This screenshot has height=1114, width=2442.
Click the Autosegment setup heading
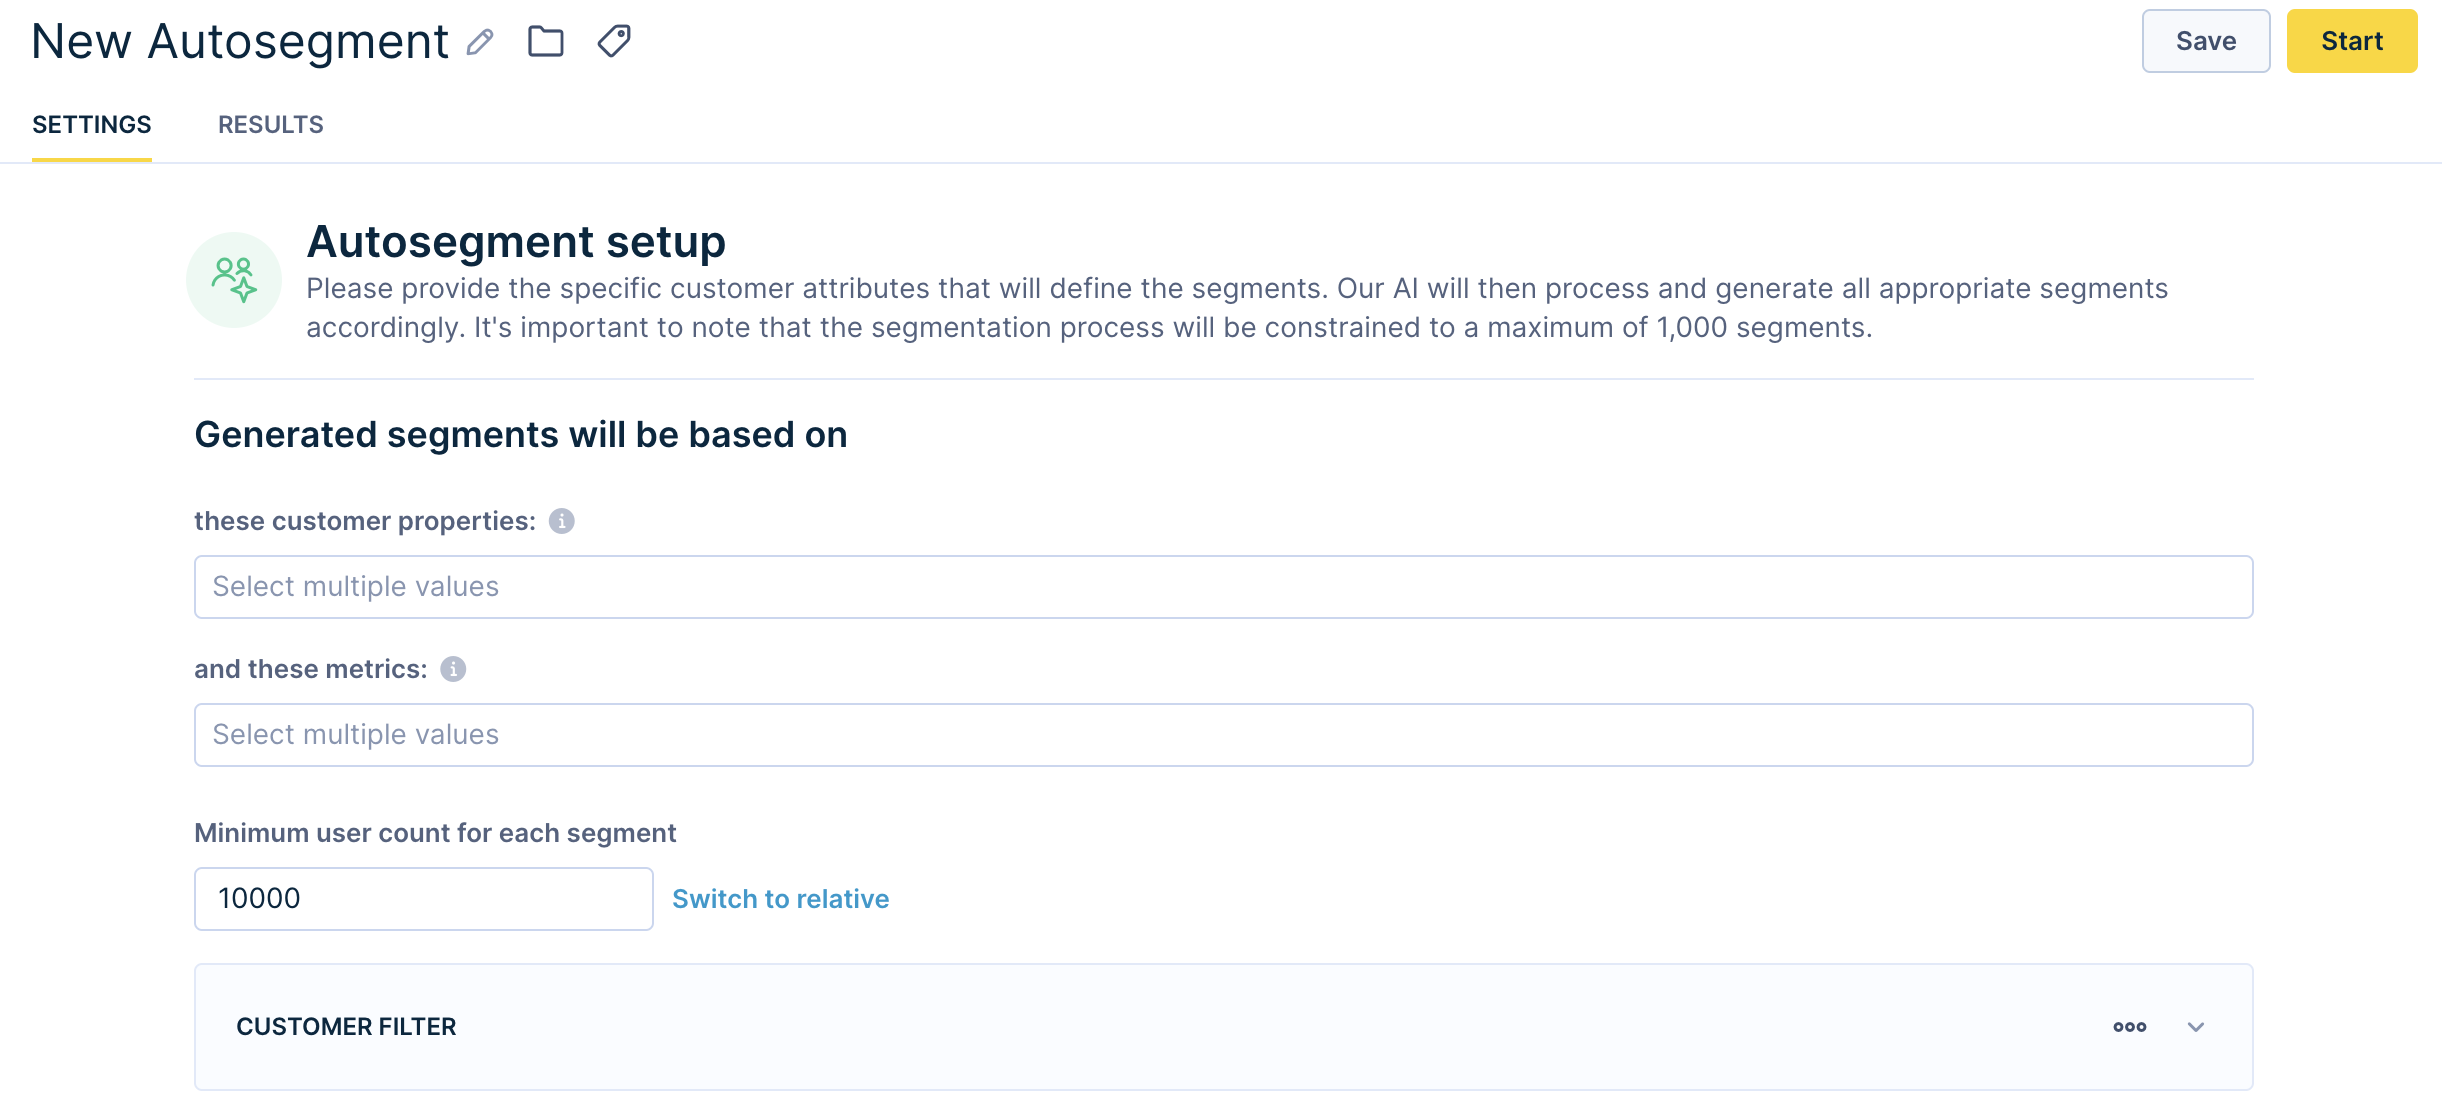[516, 242]
